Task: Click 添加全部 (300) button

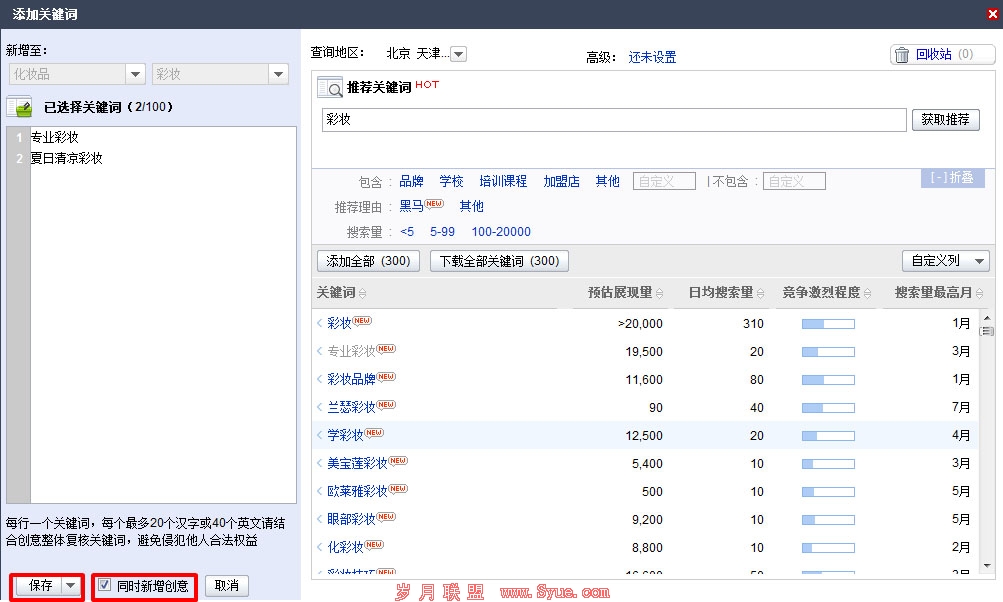Action: point(369,261)
